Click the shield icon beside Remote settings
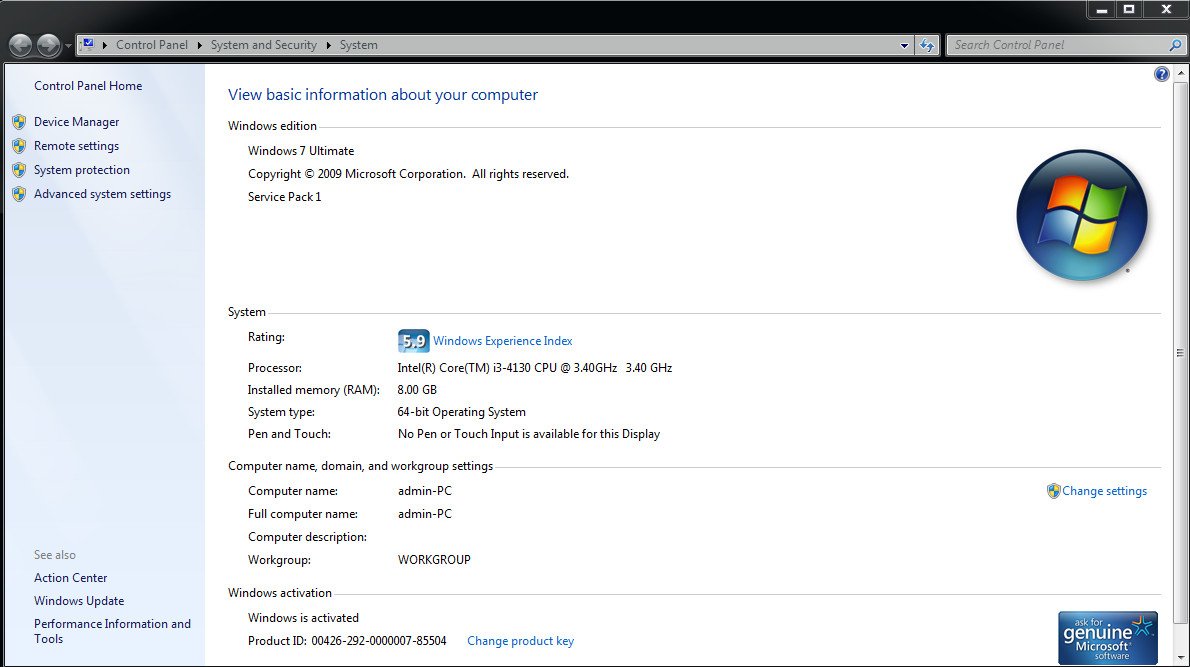 pos(19,146)
